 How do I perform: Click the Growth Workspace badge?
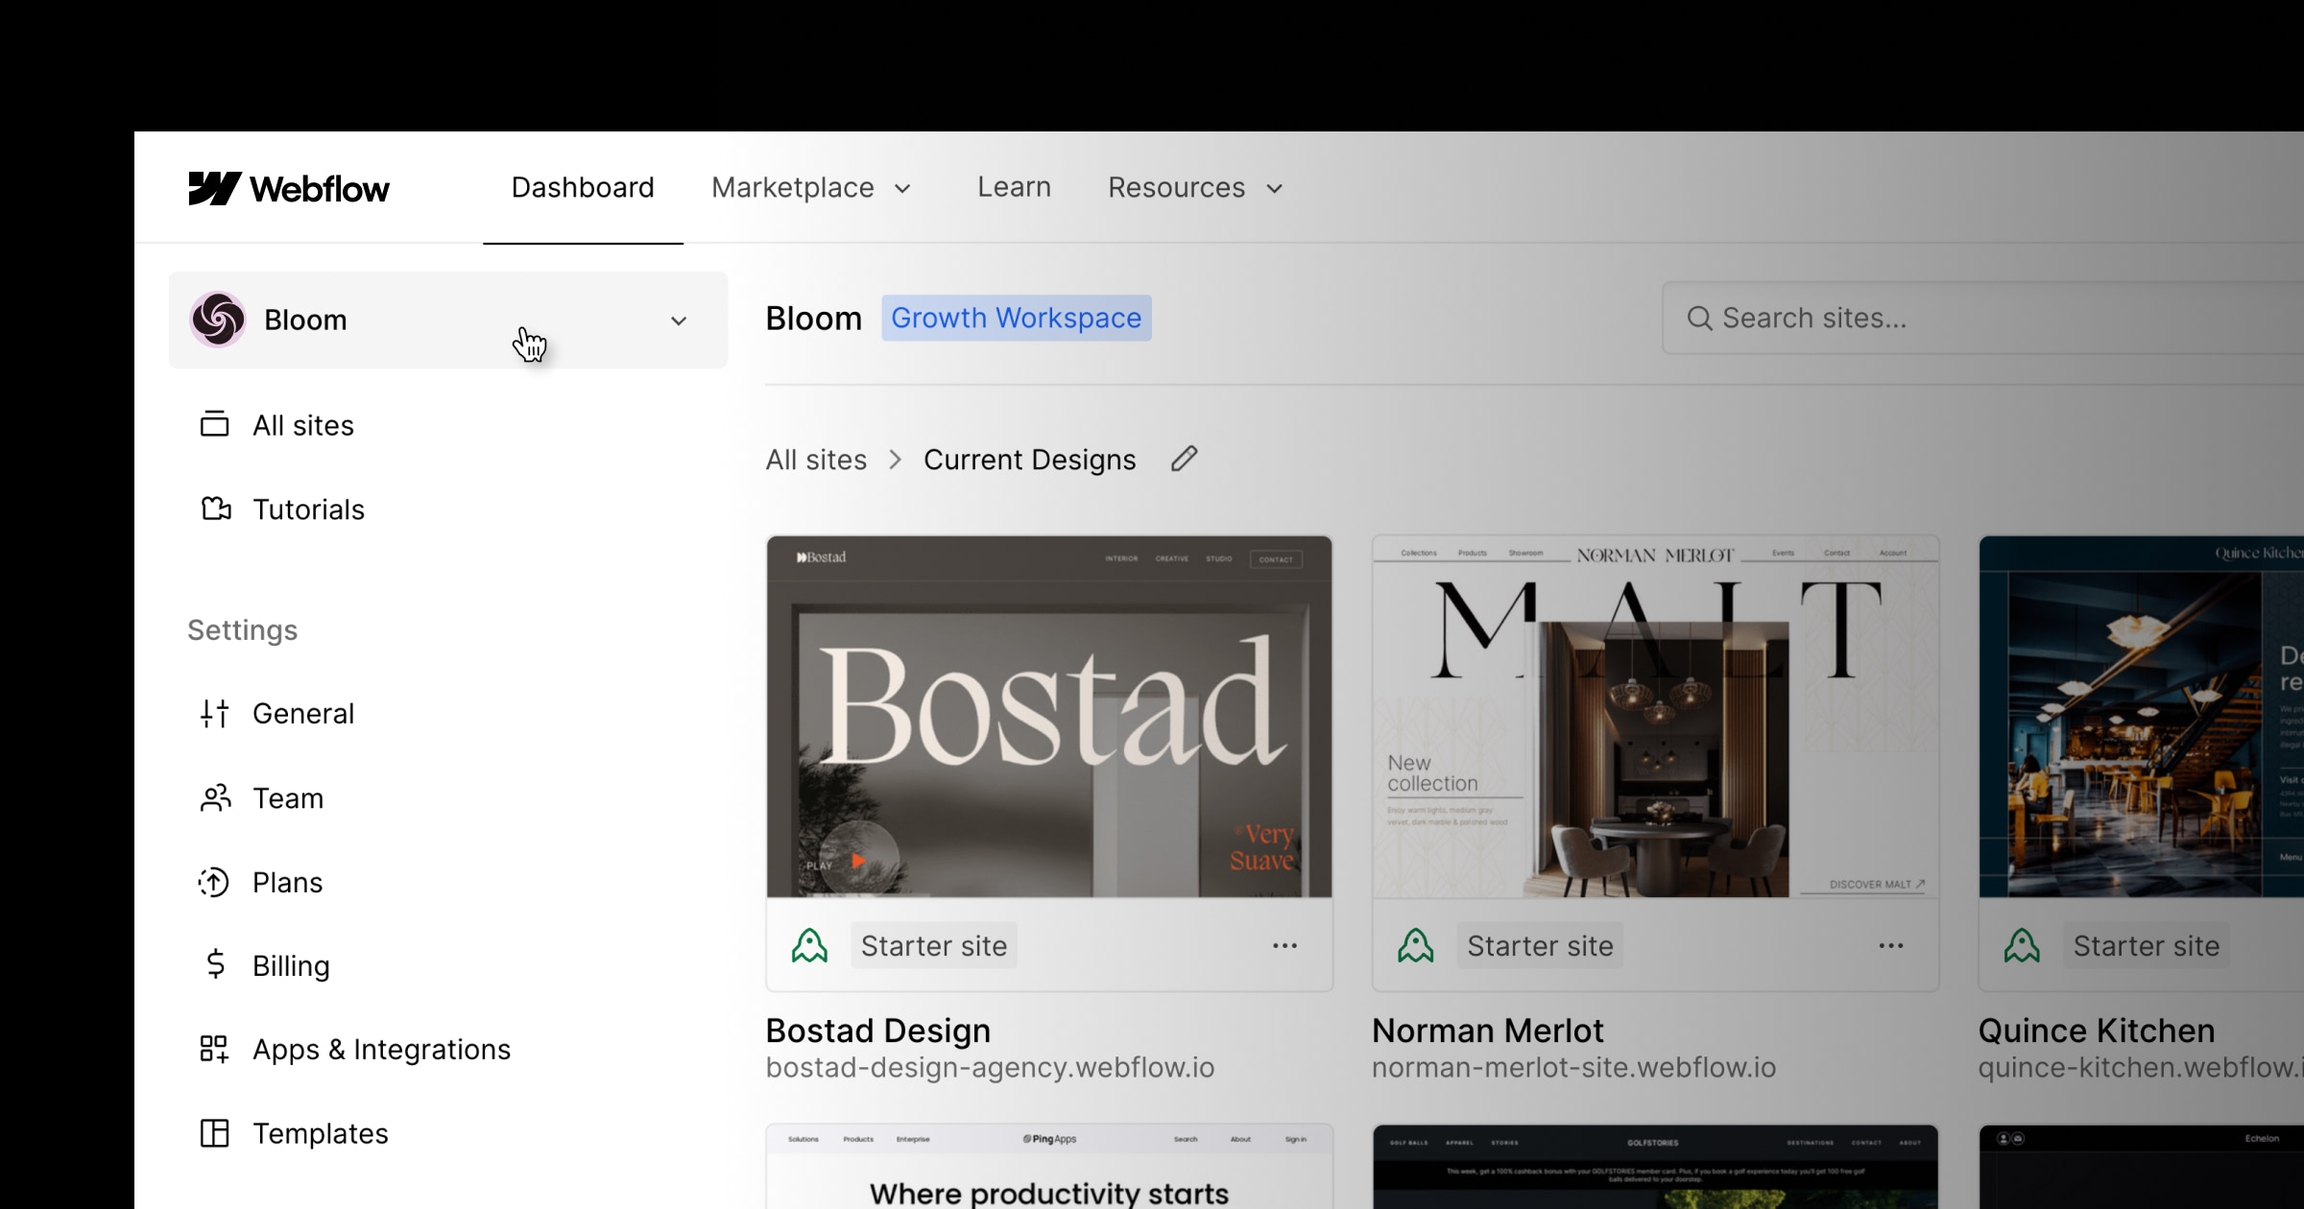point(1015,318)
